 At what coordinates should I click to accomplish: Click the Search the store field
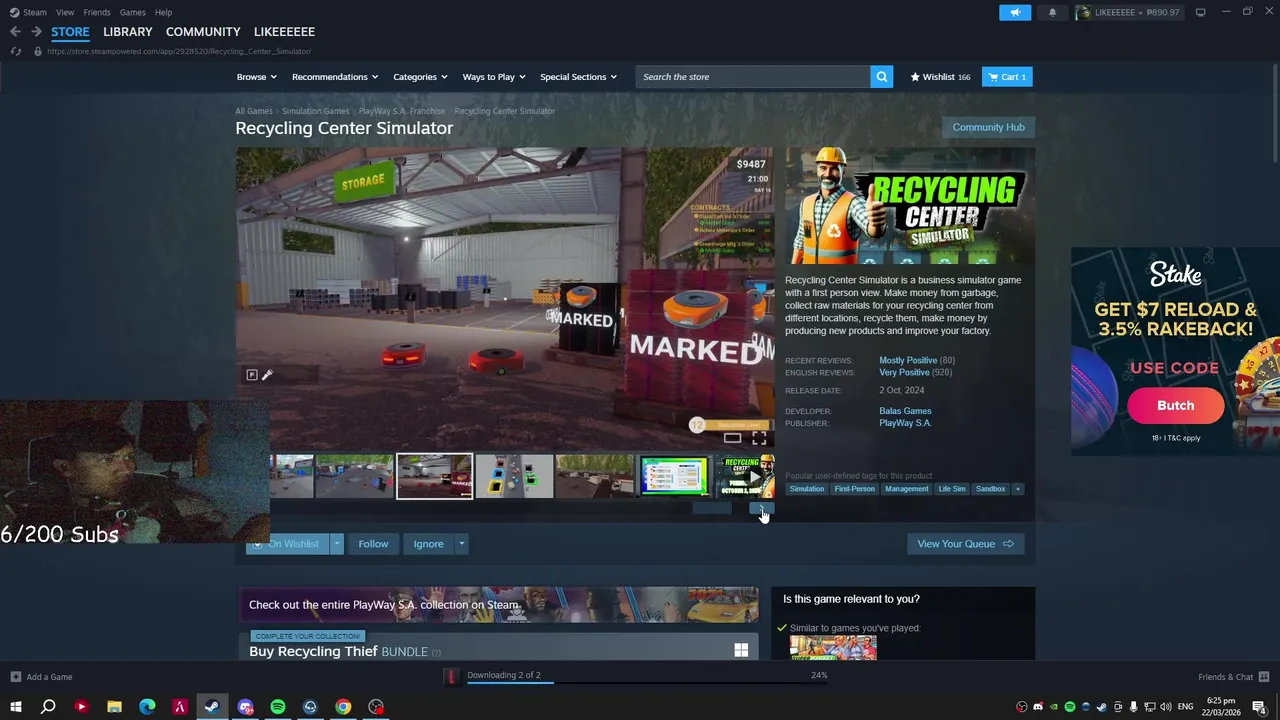753,77
